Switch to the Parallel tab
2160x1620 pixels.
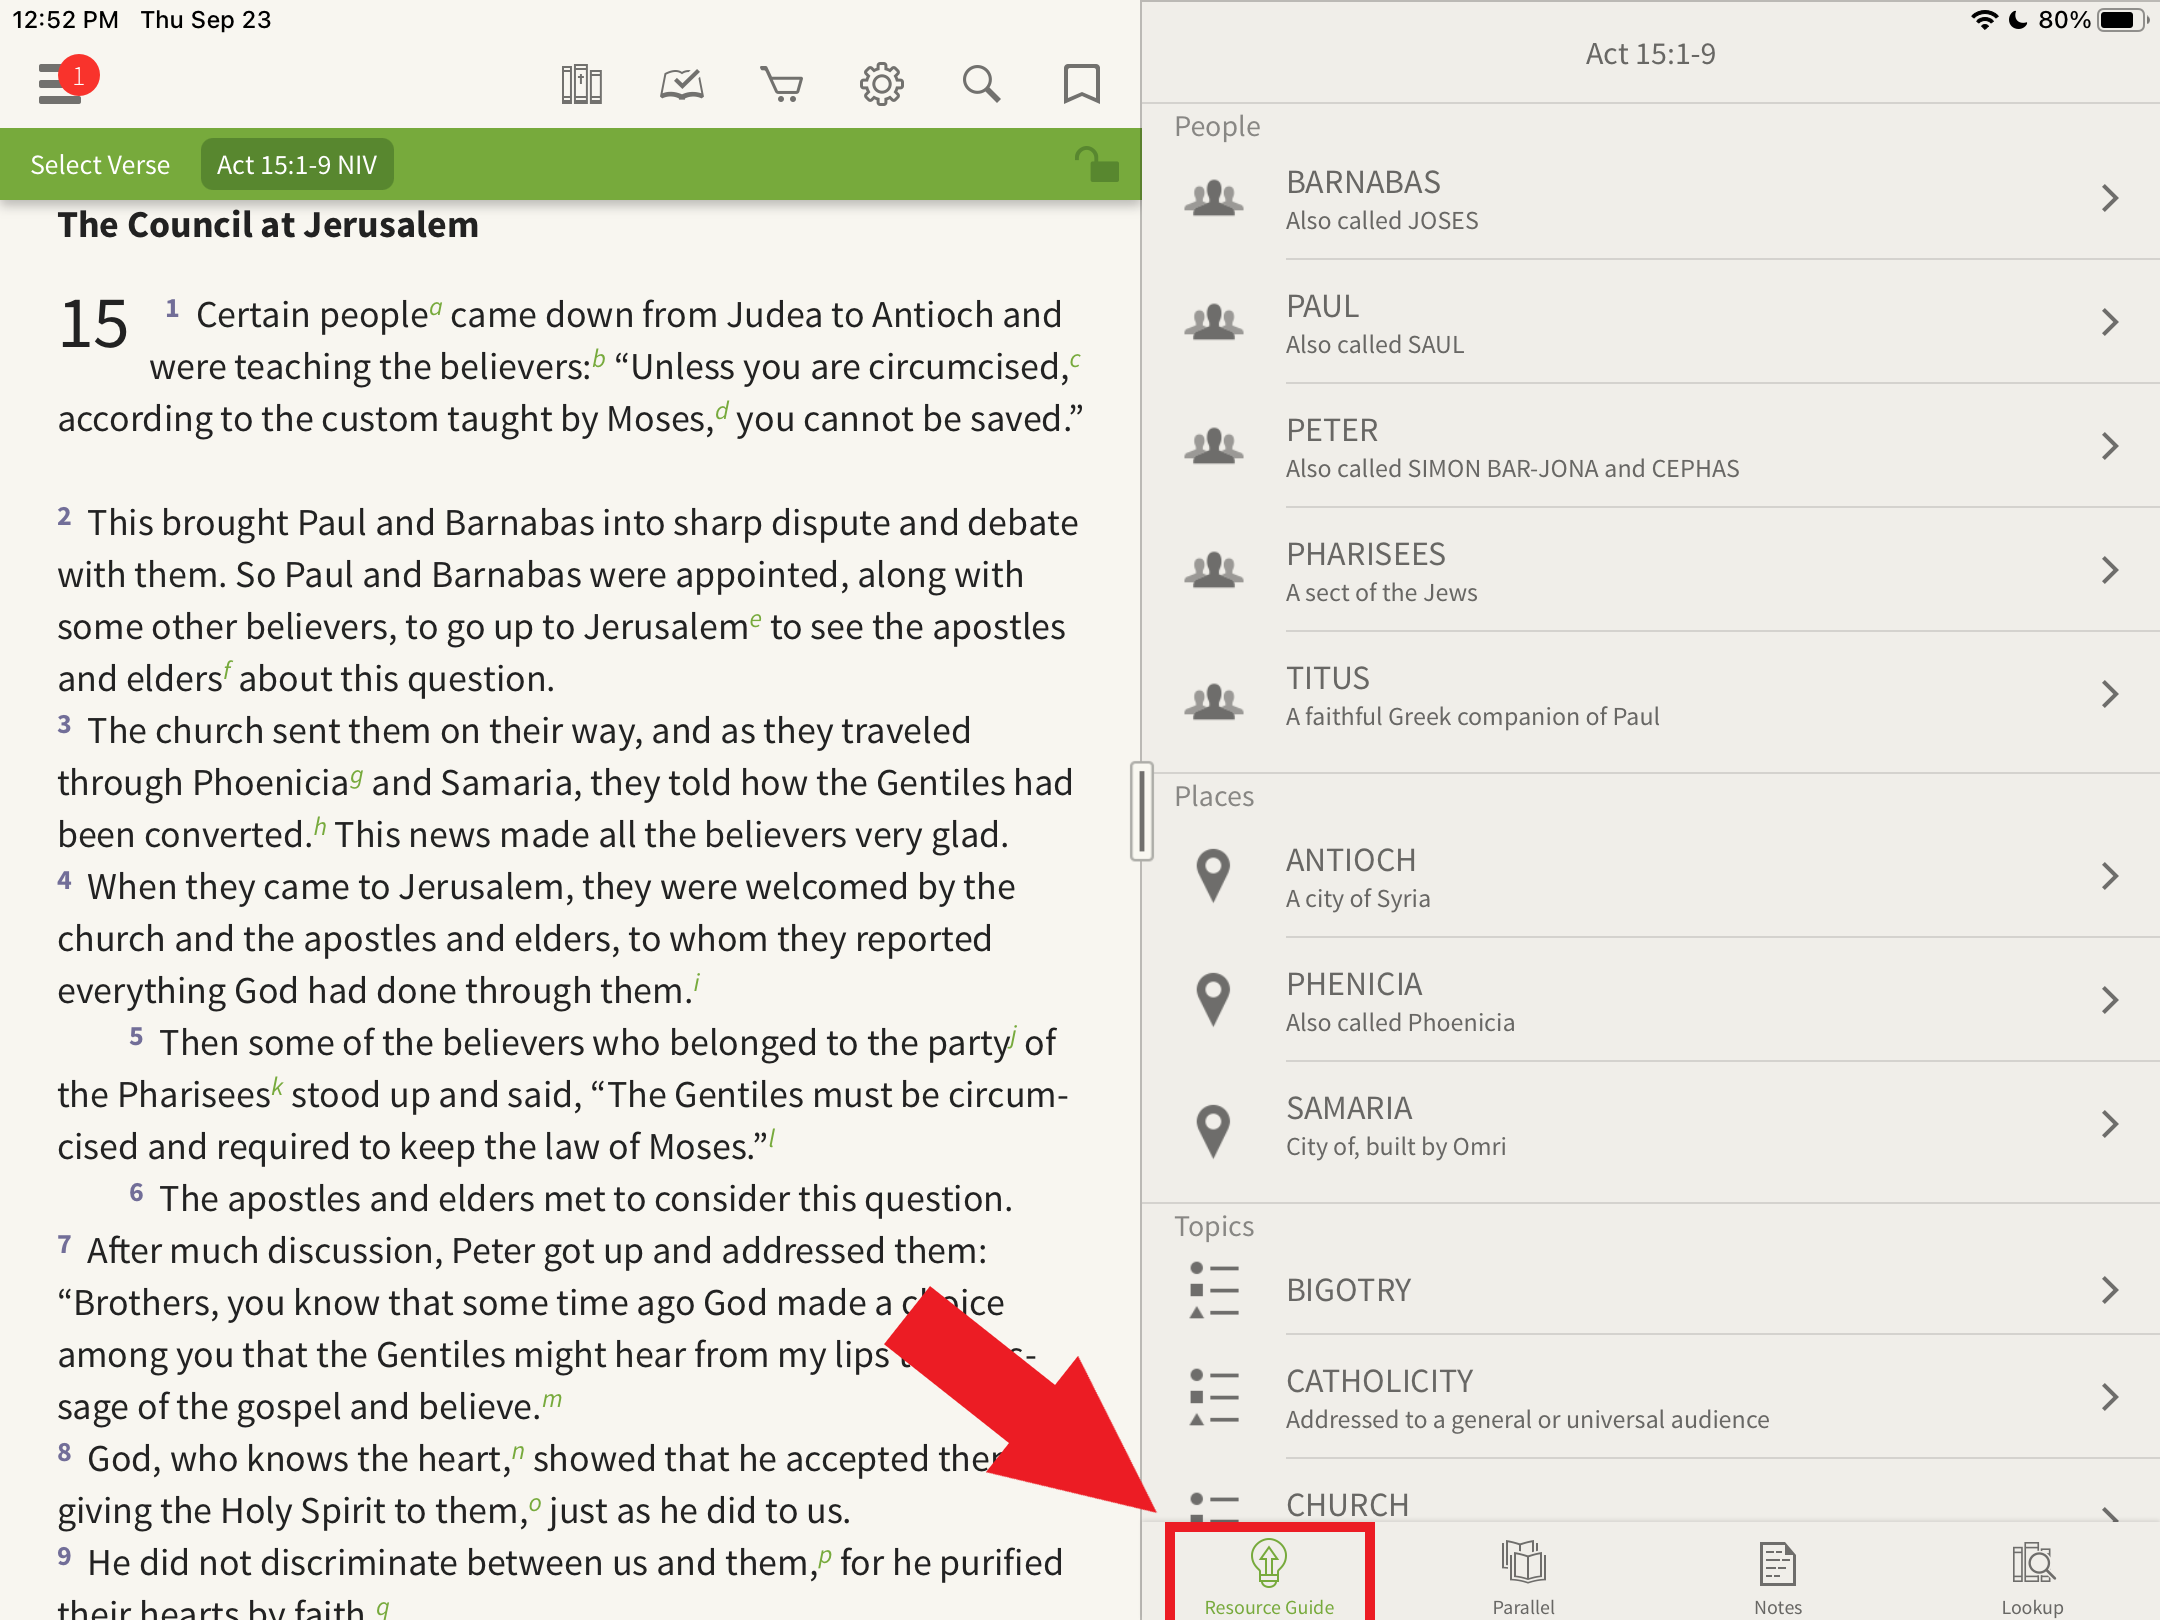coord(1523,1578)
